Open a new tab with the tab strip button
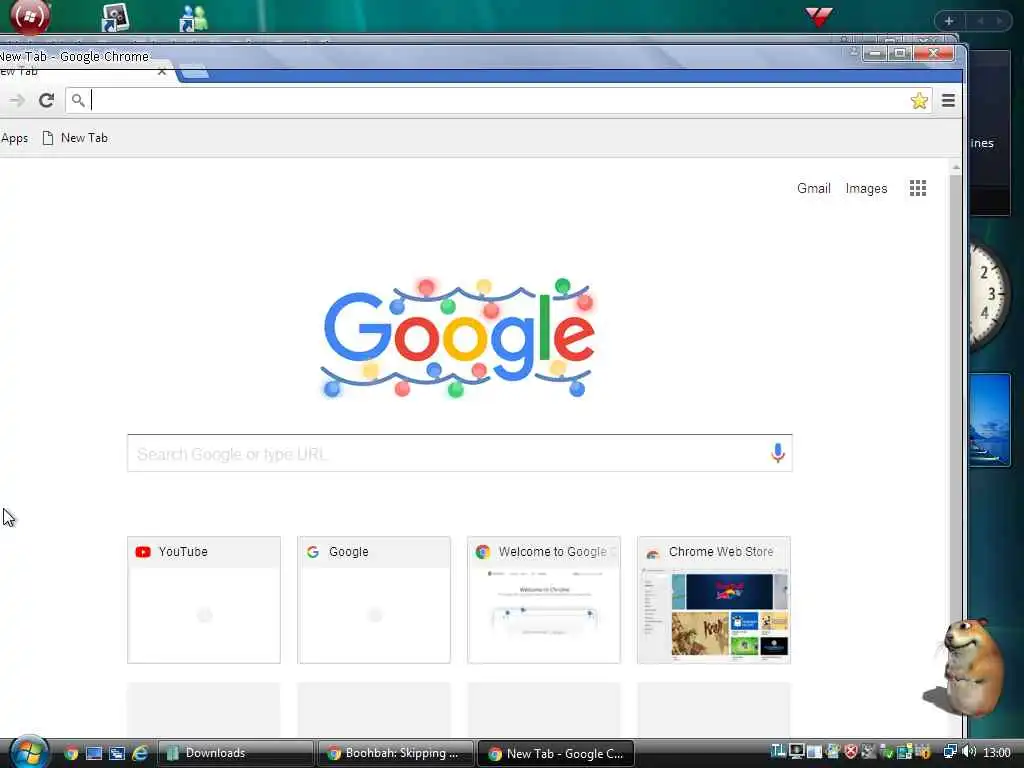1024x768 pixels. click(x=193, y=71)
